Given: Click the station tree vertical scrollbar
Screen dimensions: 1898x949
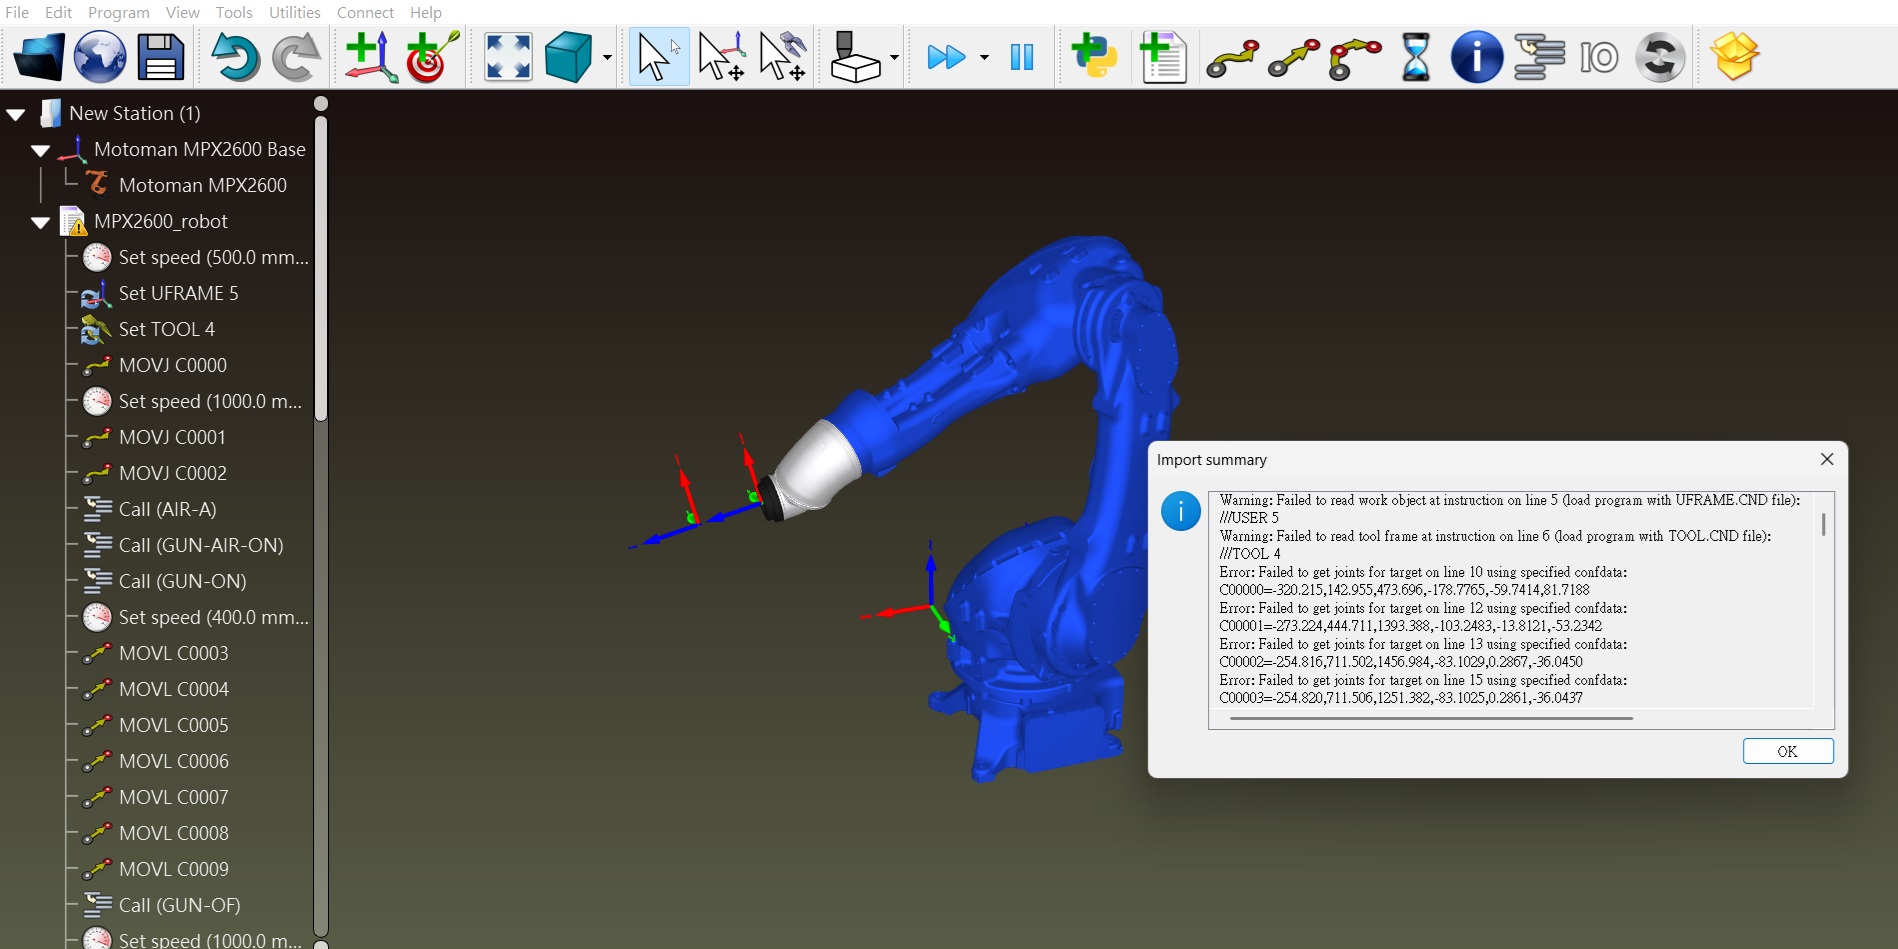Looking at the screenshot, I should click(321, 269).
